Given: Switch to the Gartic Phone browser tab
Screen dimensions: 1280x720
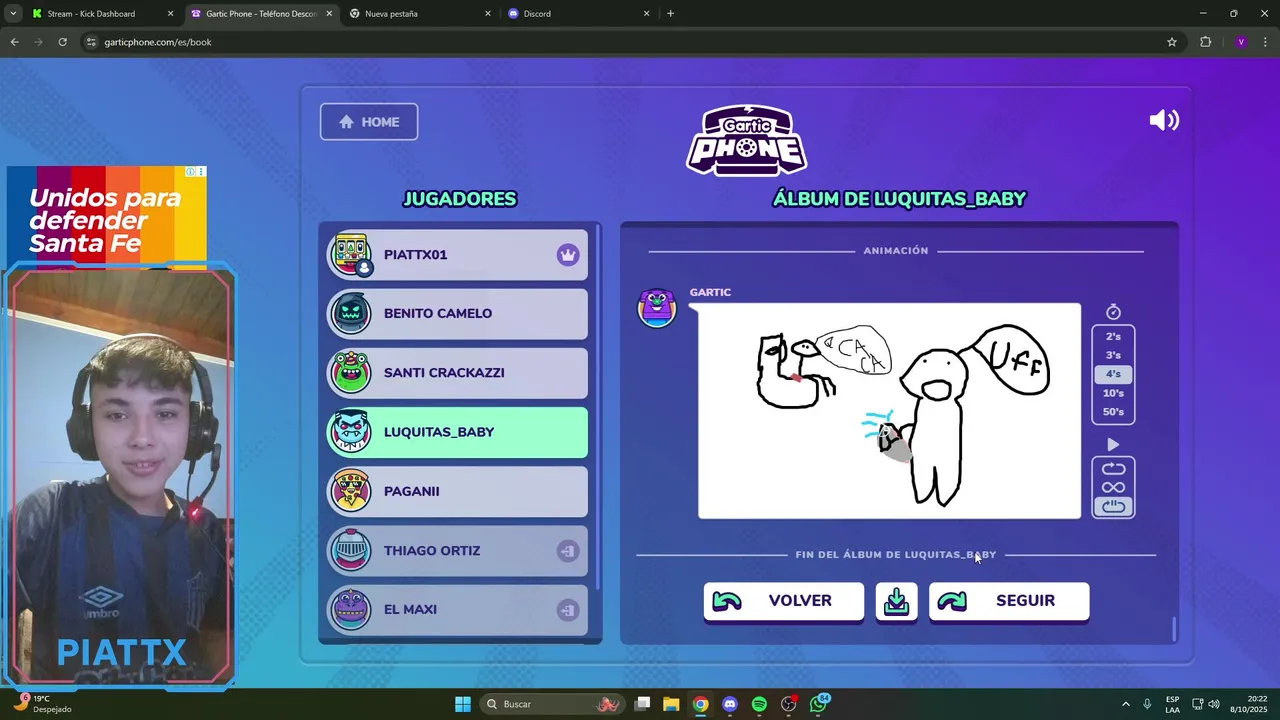Looking at the screenshot, I should pos(261,14).
